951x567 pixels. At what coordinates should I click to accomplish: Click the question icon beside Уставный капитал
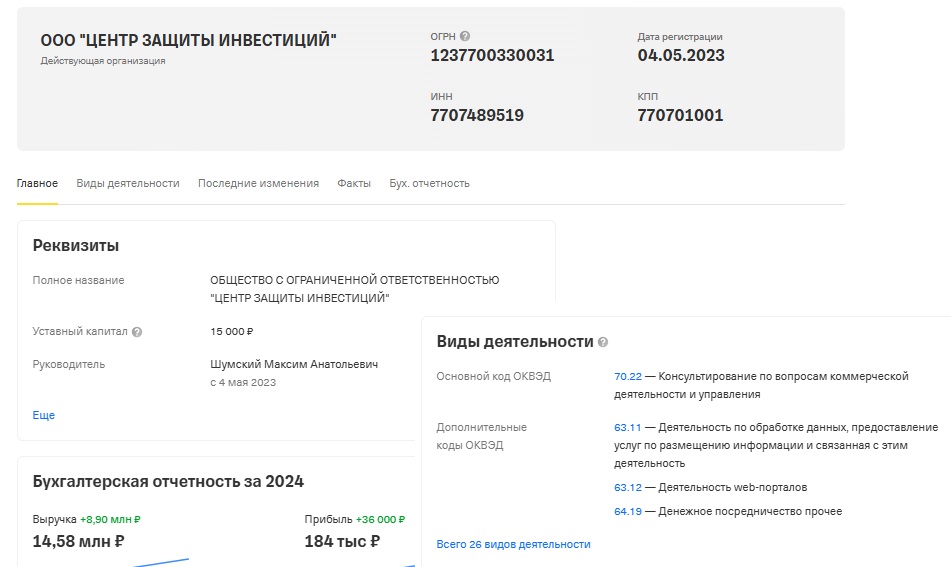137,332
